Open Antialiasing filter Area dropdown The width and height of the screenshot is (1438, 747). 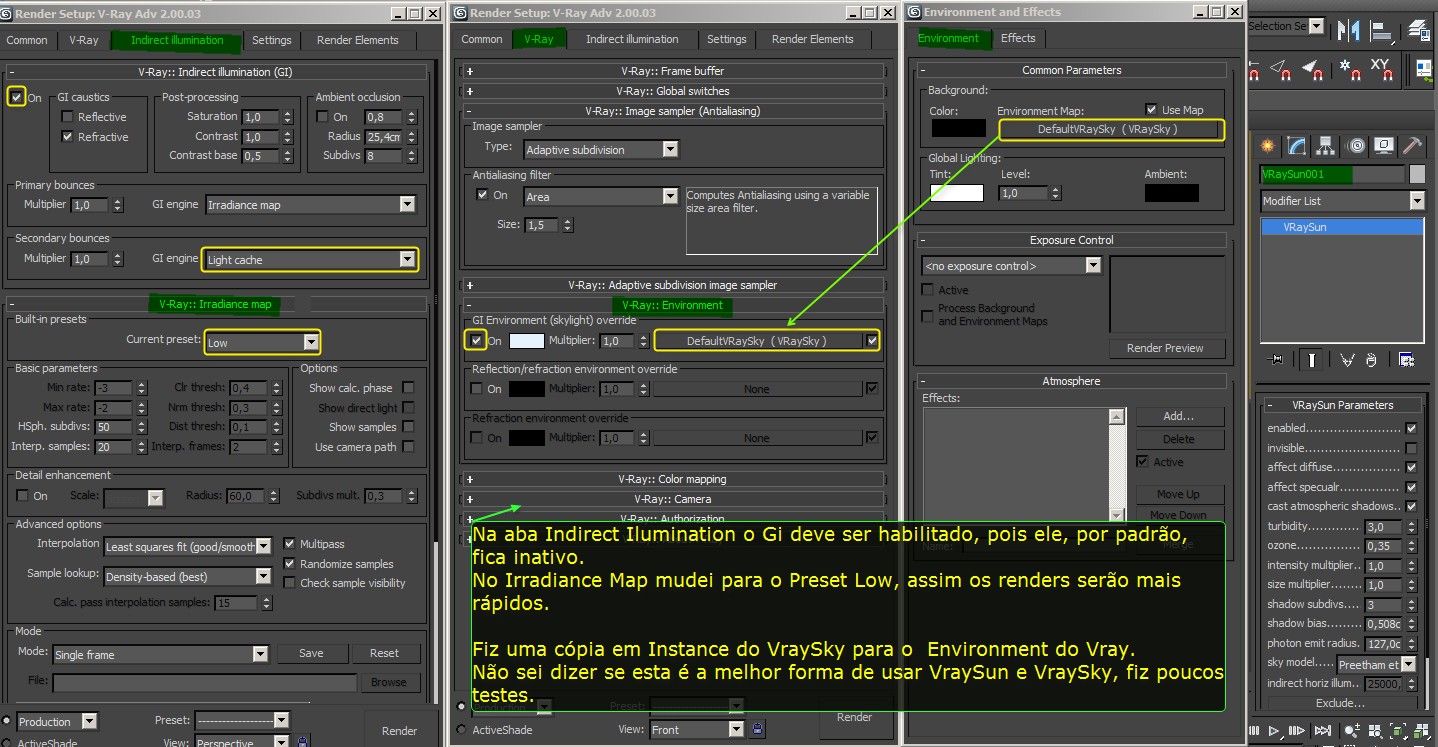tap(600, 197)
